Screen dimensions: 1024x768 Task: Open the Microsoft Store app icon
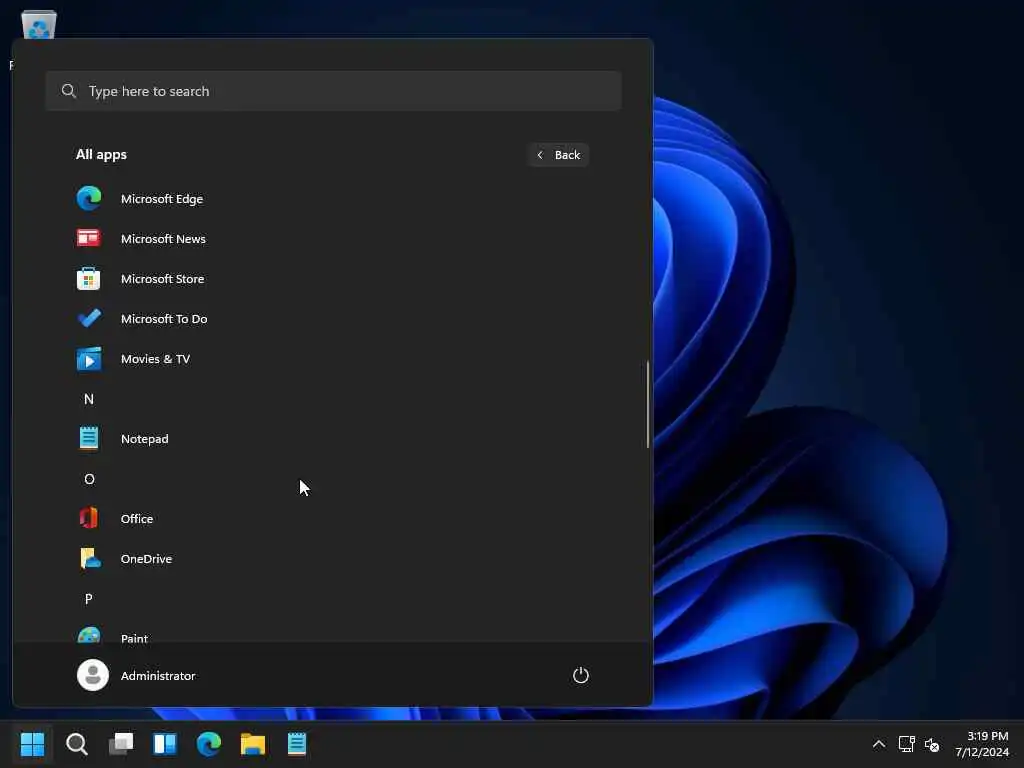coord(89,279)
